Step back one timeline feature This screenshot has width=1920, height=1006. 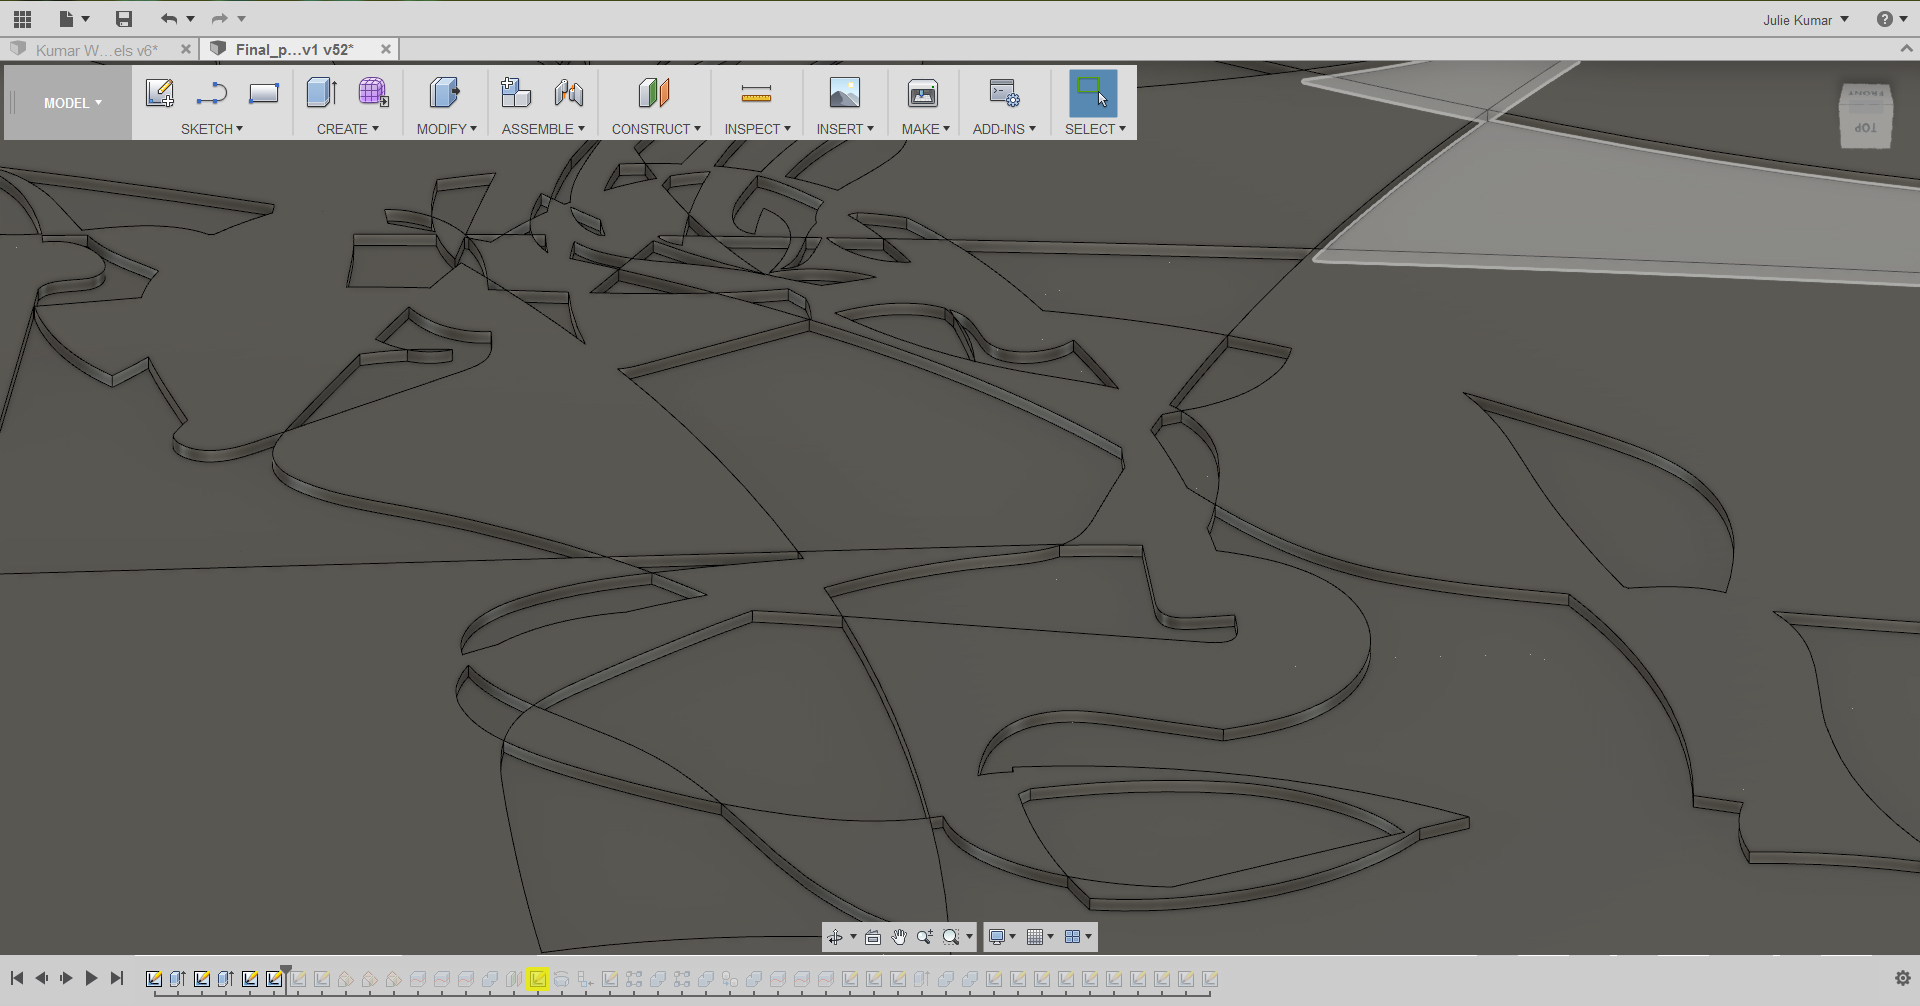tap(41, 978)
